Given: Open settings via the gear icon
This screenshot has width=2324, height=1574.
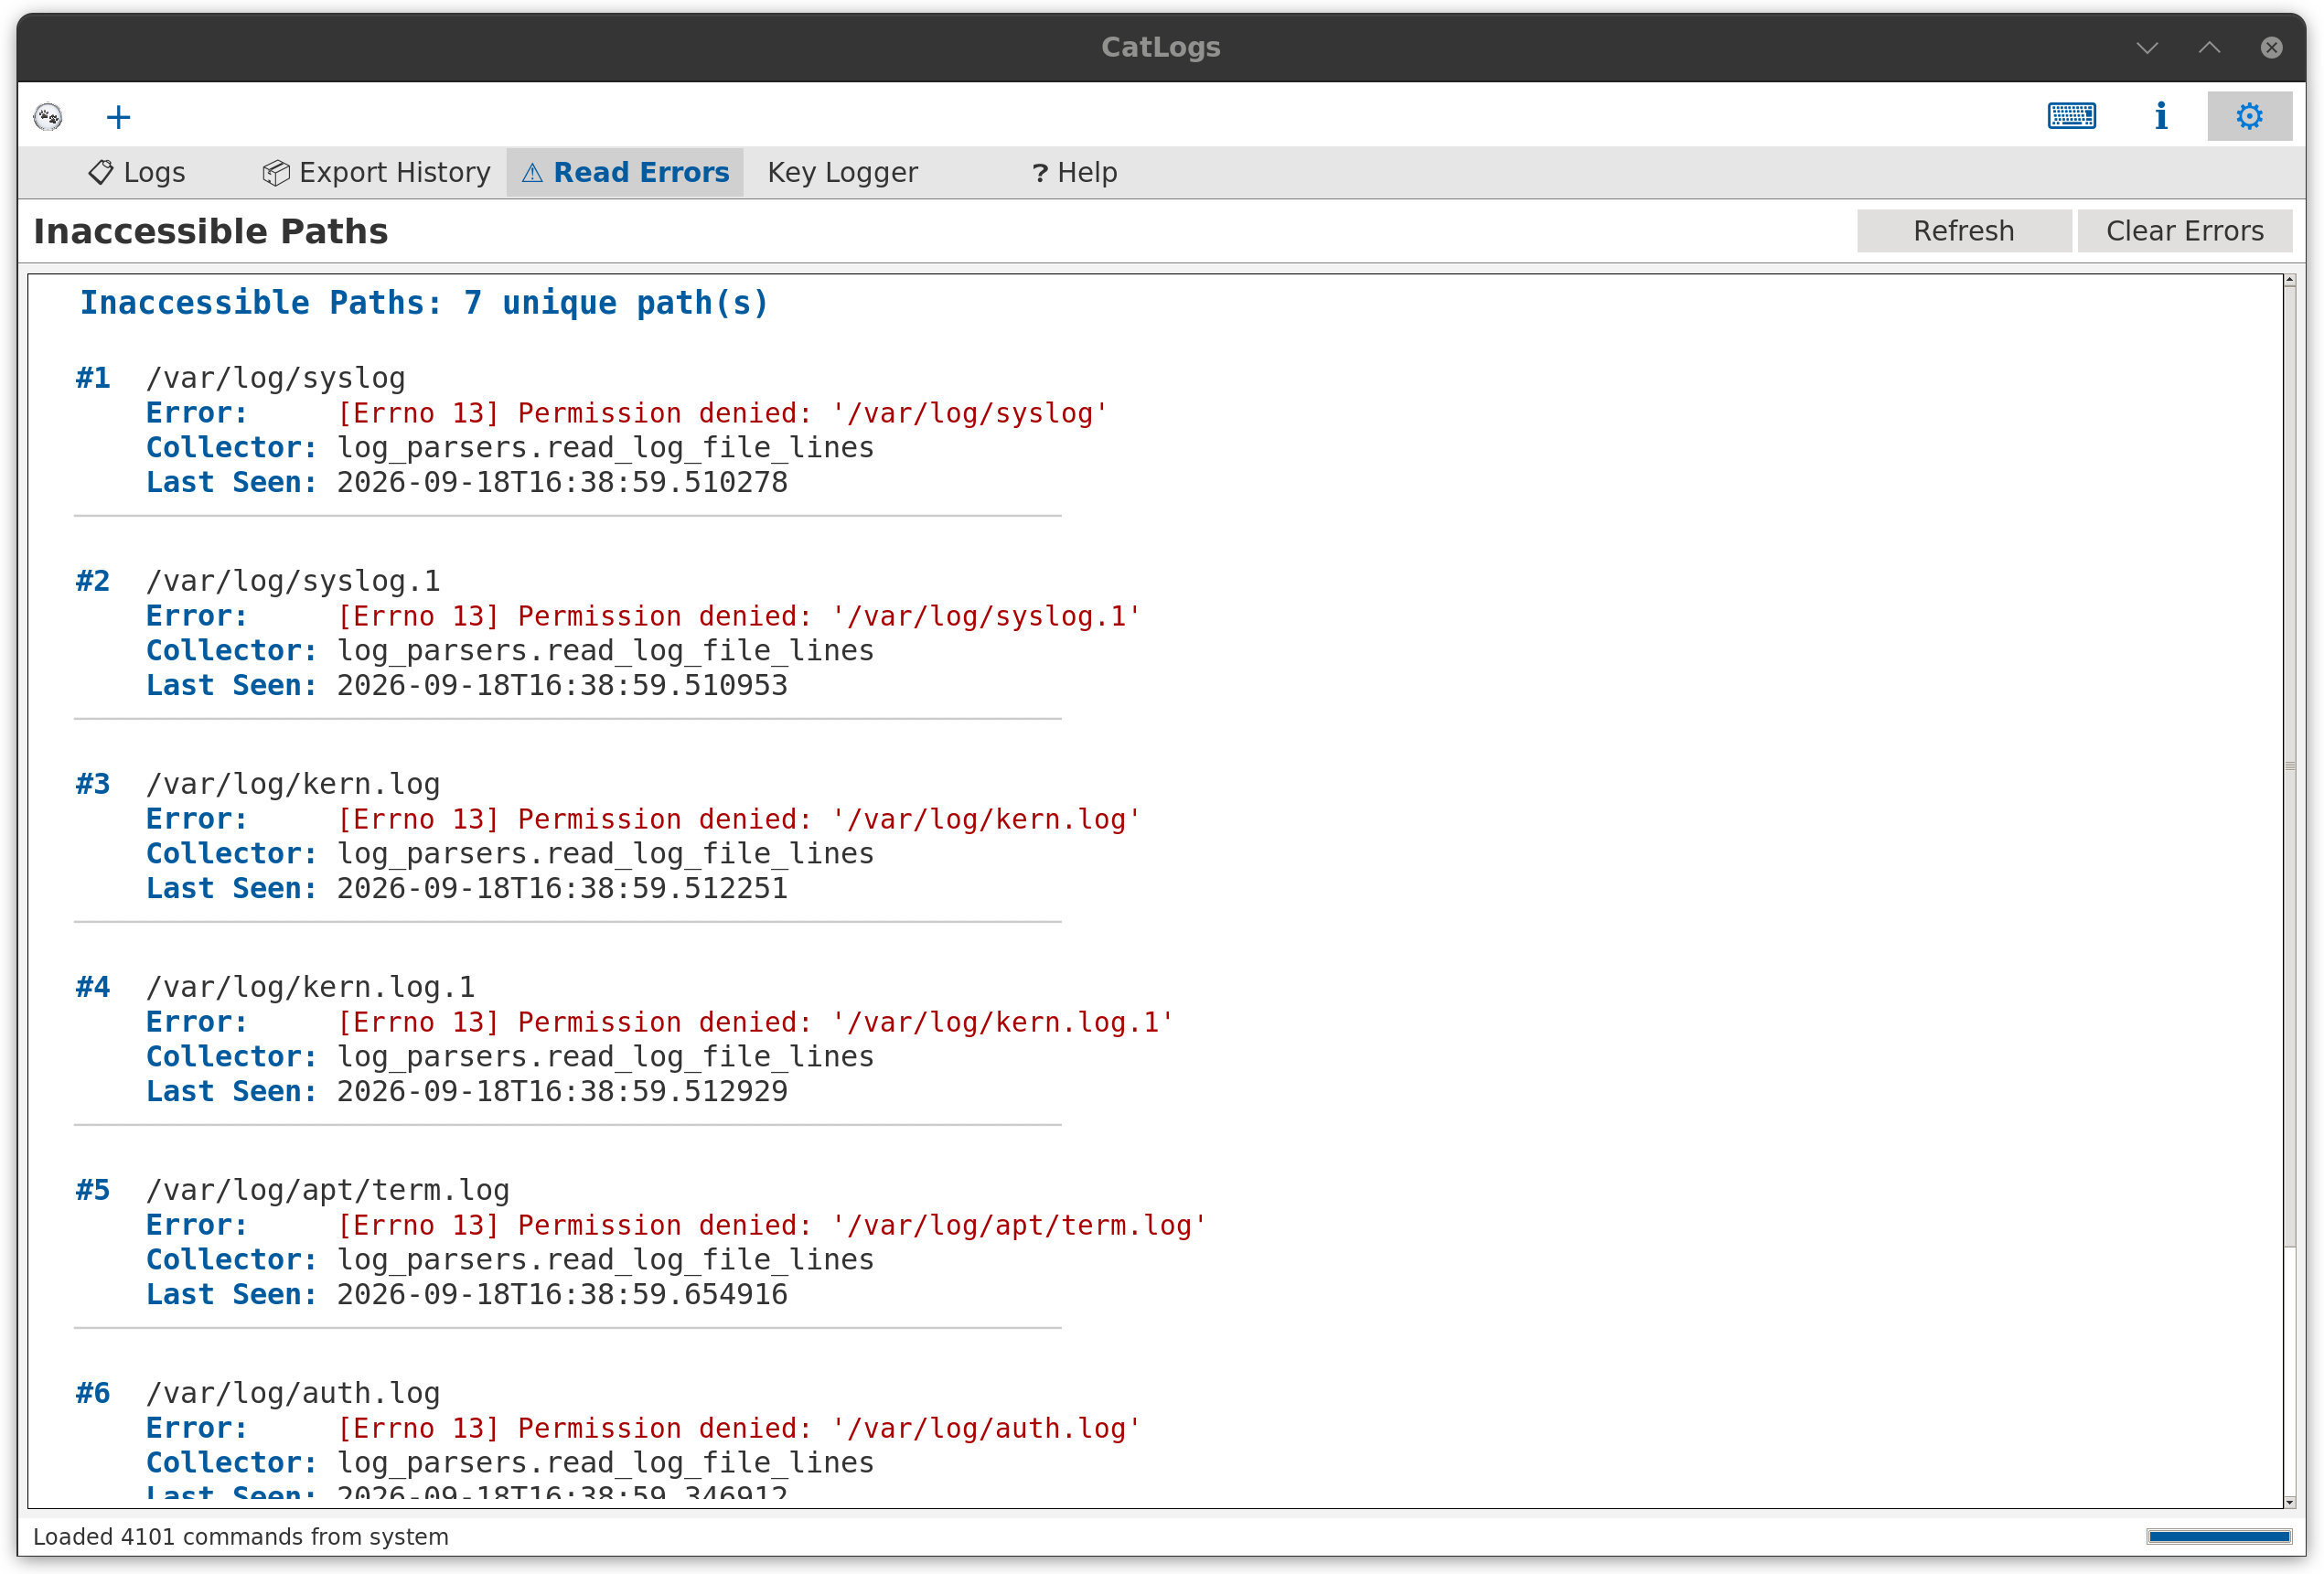Looking at the screenshot, I should (x=2249, y=116).
